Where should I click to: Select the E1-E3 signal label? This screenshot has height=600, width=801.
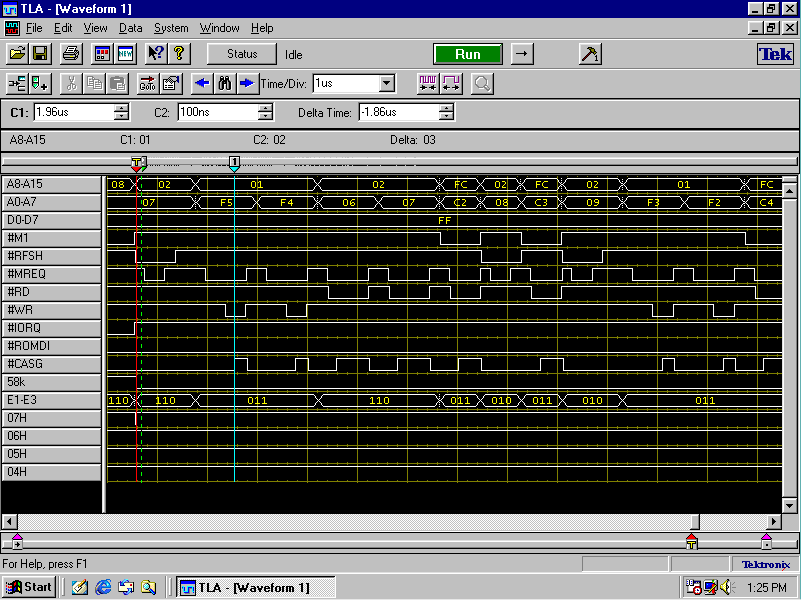pos(52,400)
